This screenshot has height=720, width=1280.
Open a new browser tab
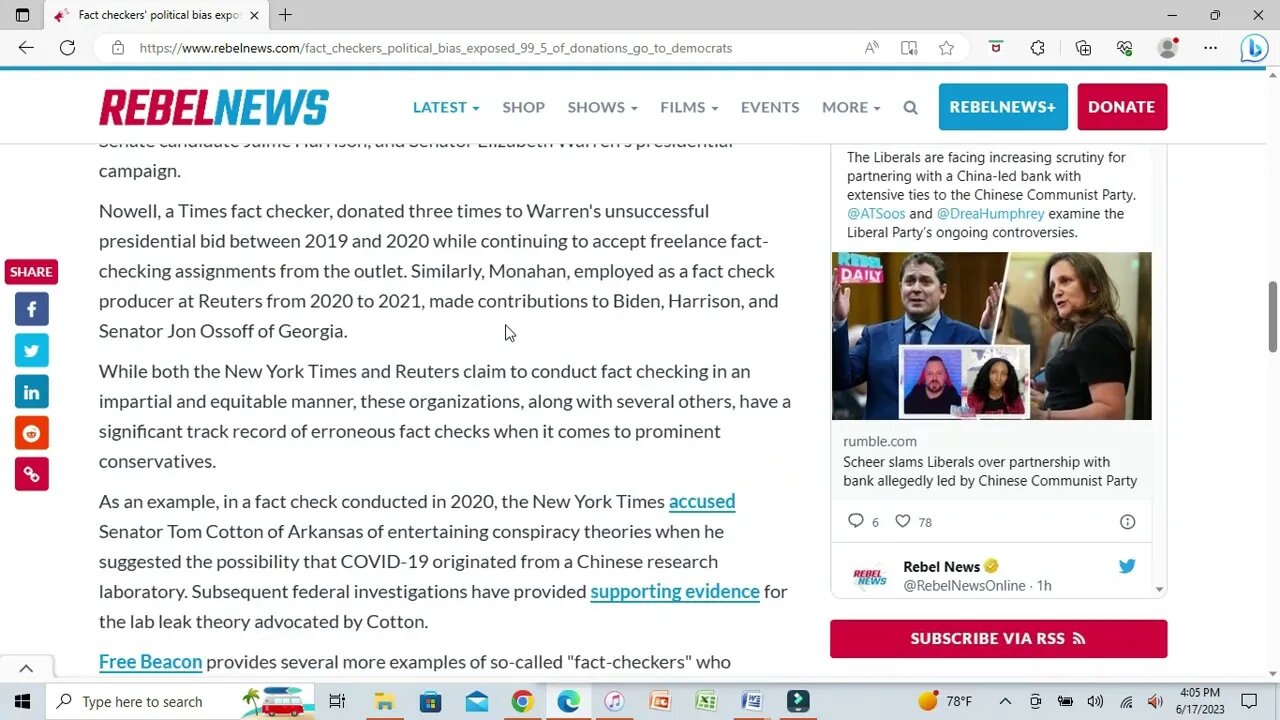(285, 15)
